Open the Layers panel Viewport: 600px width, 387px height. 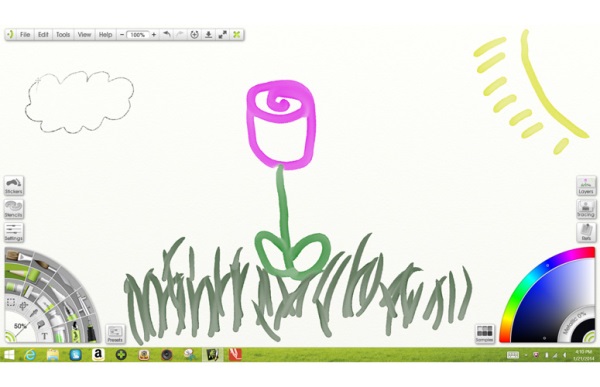click(x=586, y=185)
